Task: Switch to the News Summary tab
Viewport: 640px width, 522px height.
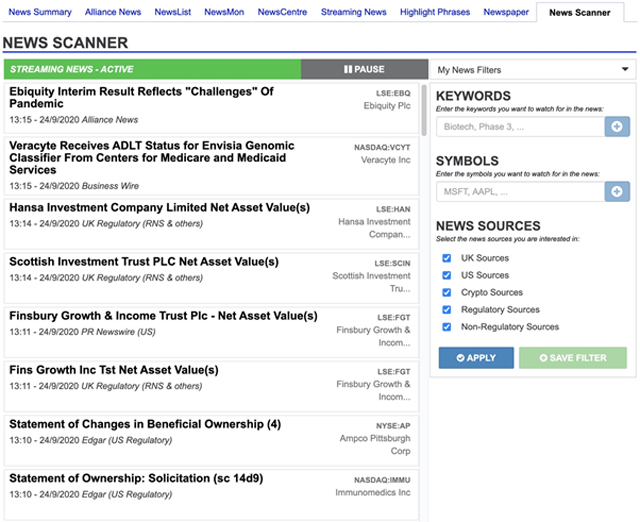Action: tap(40, 12)
